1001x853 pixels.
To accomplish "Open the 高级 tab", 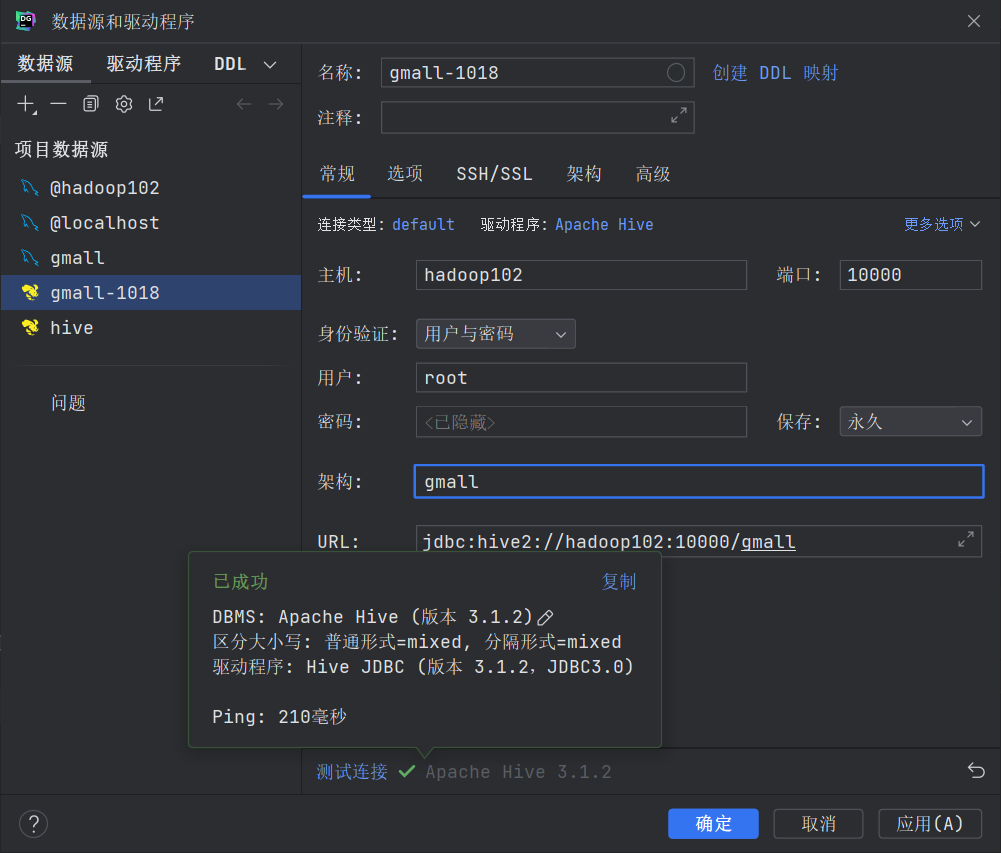I will coord(652,174).
